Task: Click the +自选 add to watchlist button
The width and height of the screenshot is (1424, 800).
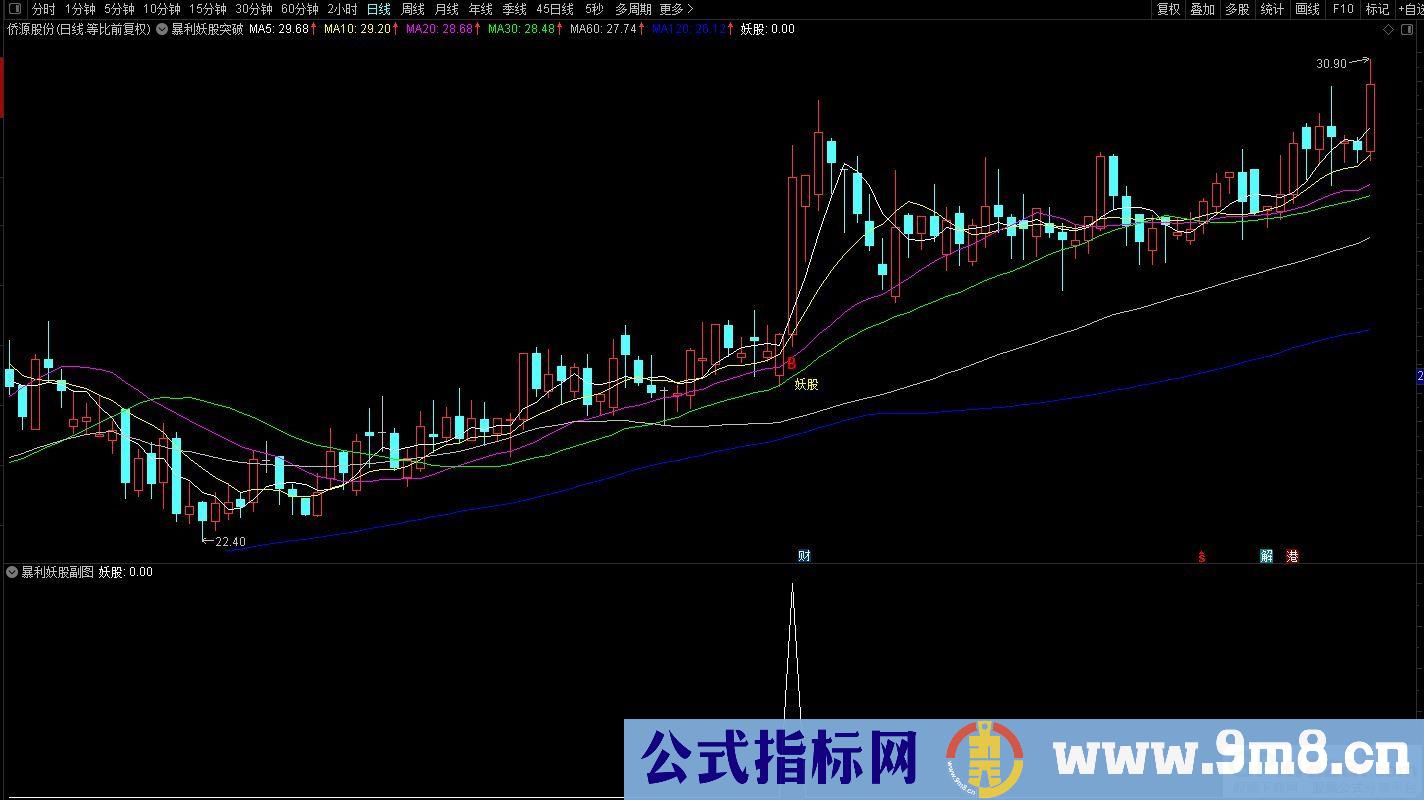Action: (x=1410, y=9)
